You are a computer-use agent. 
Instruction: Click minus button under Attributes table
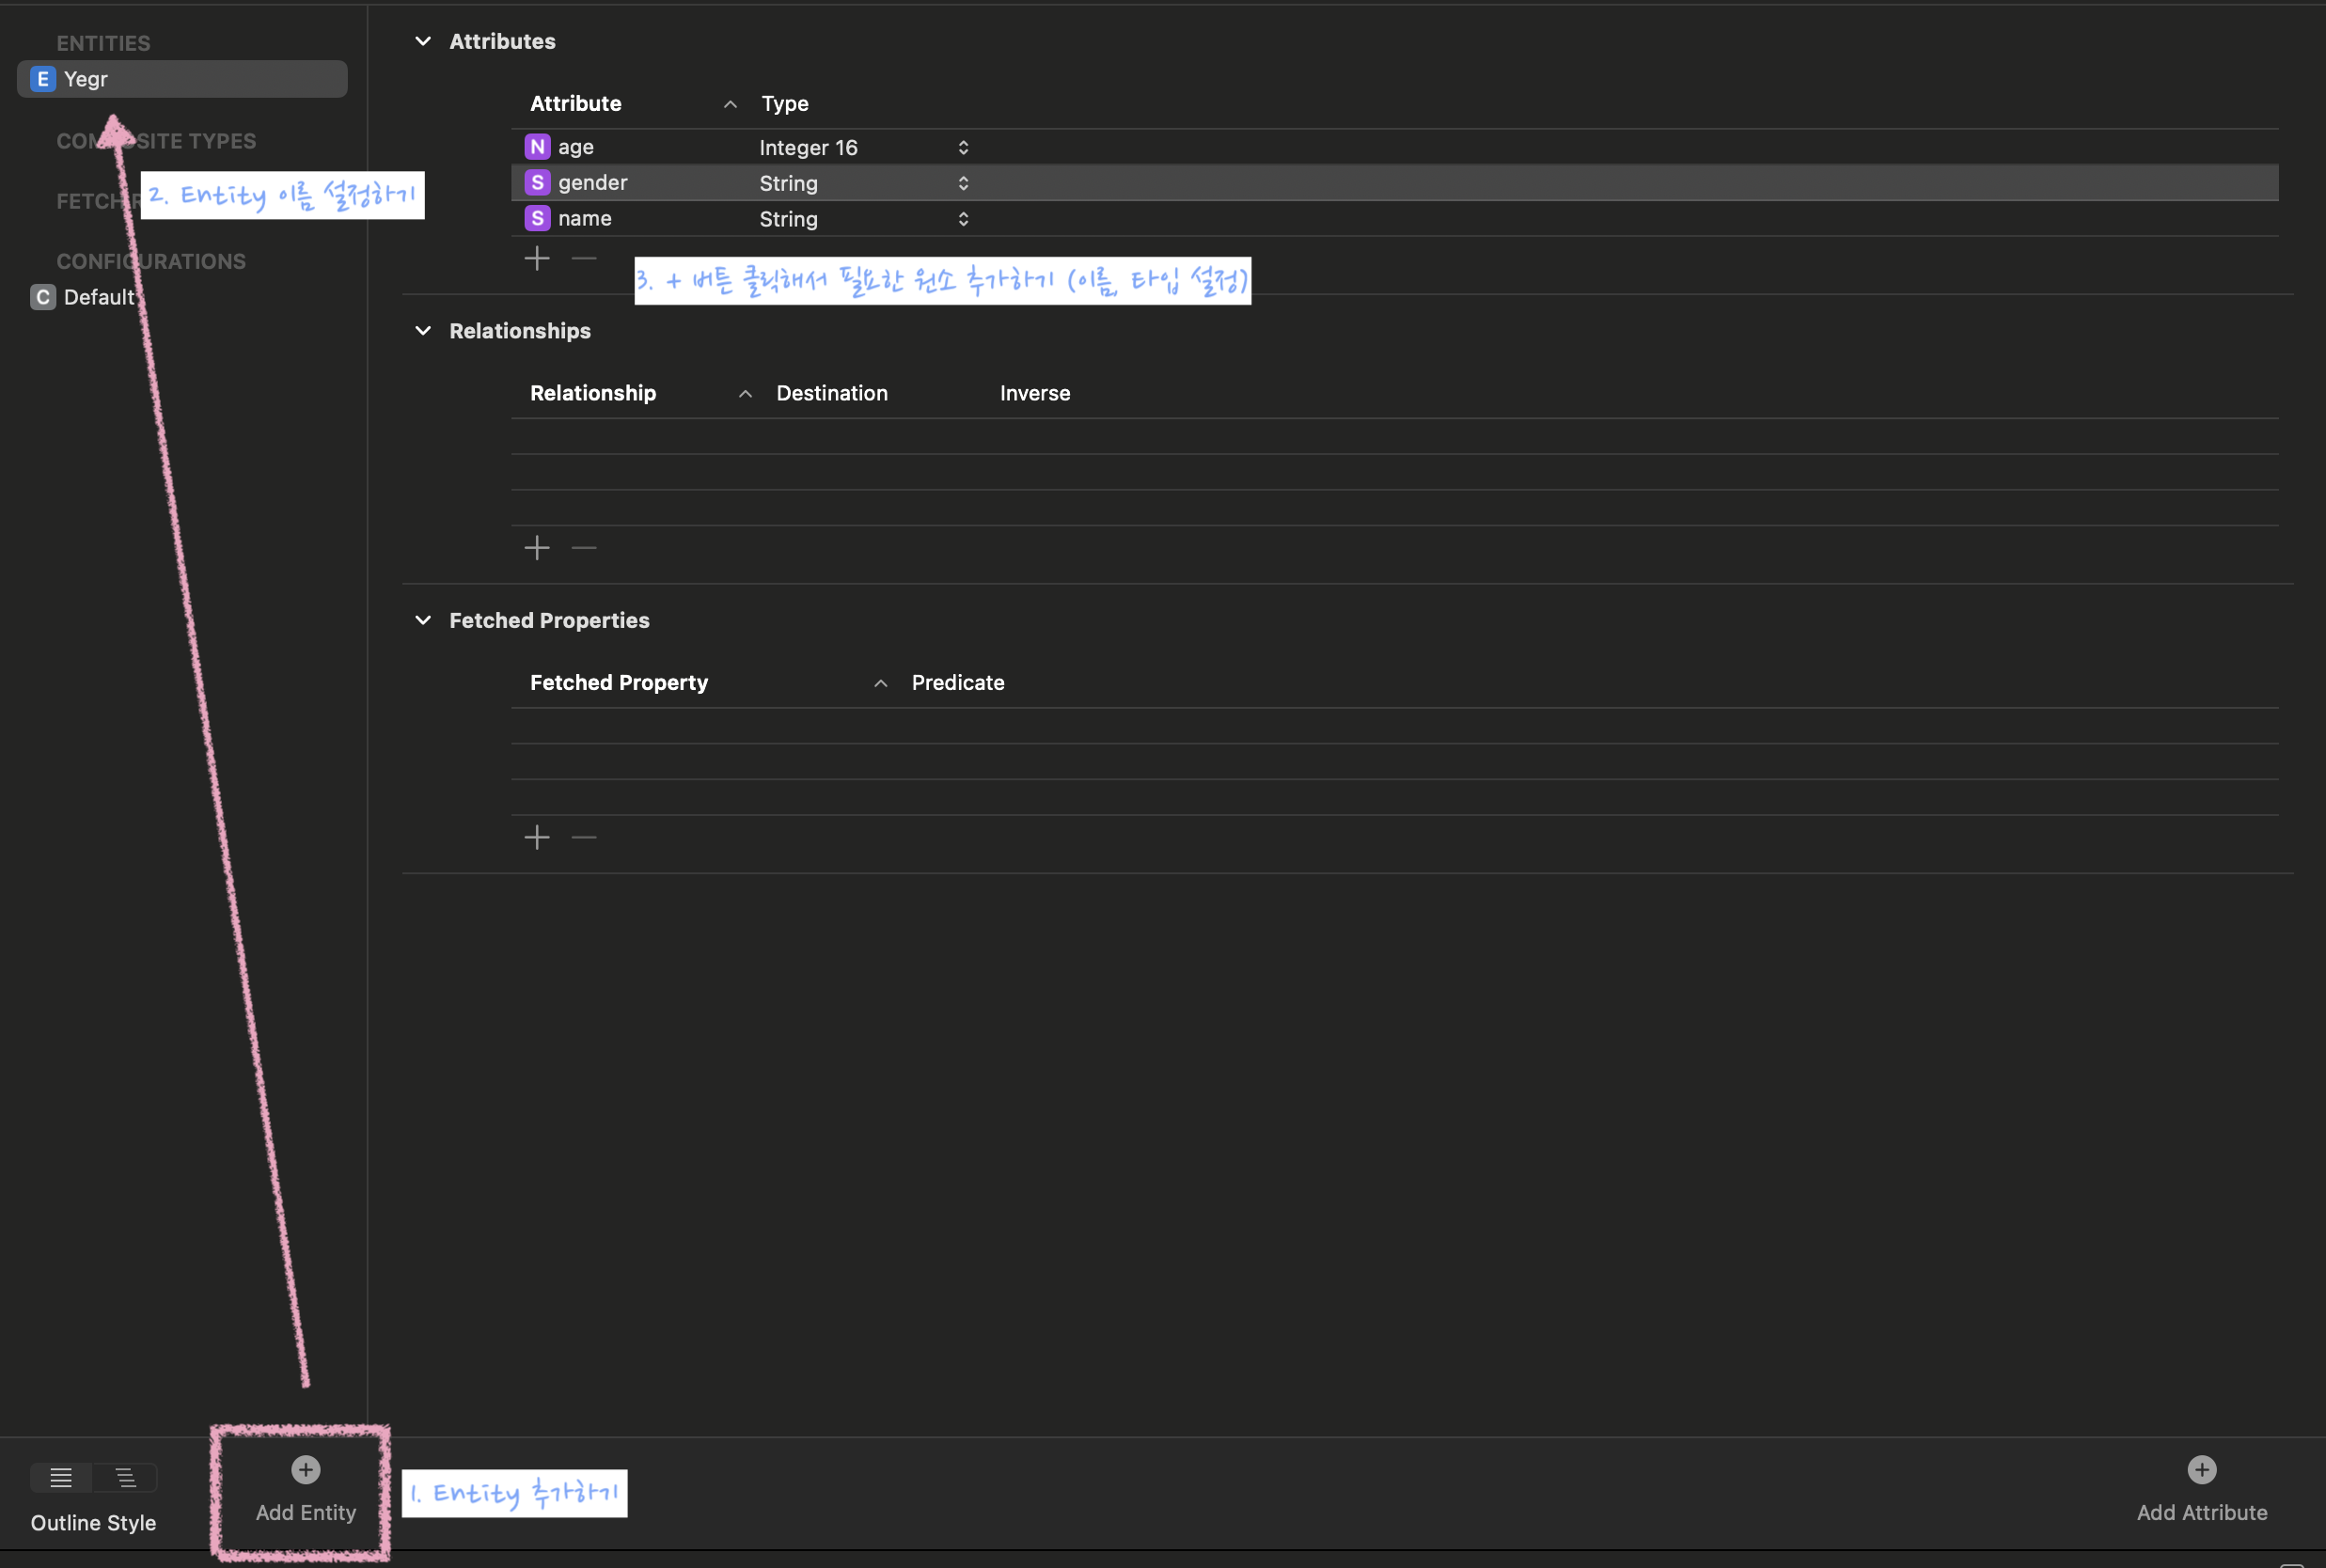(x=584, y=259)
